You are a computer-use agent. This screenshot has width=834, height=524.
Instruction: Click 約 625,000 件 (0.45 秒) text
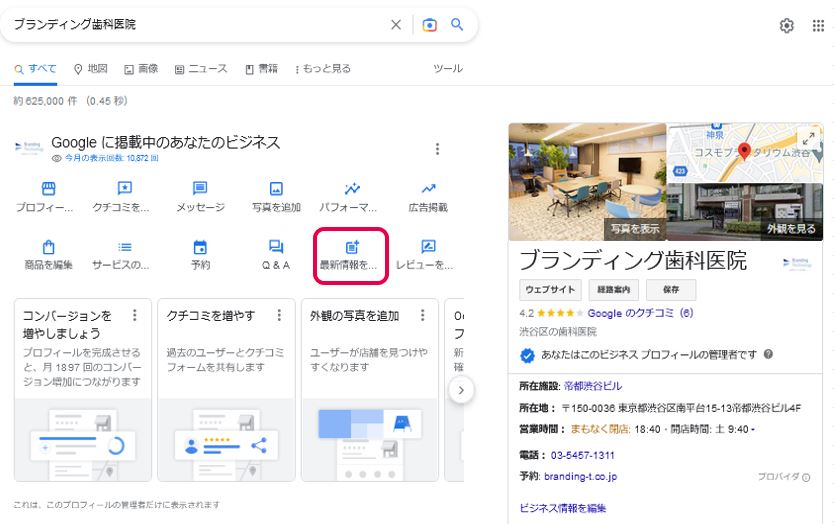(x=70, y=101)
